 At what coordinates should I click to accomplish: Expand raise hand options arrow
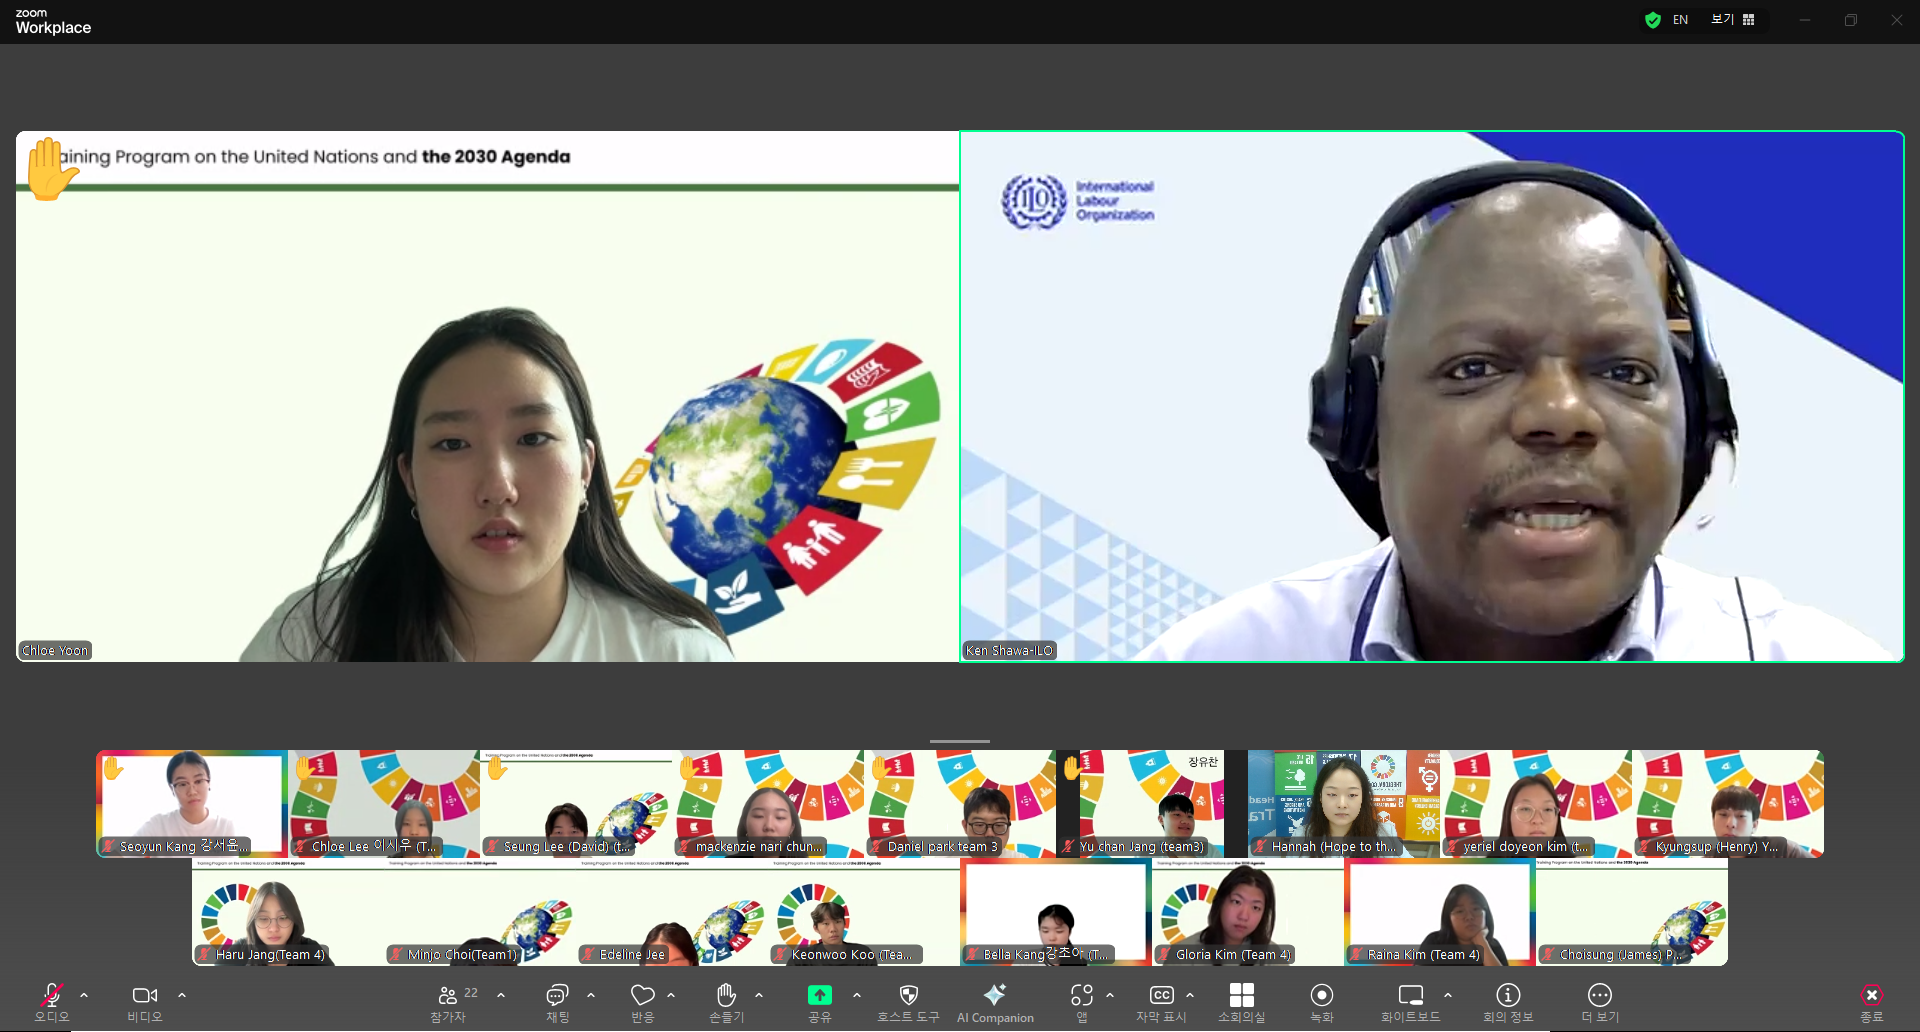(x=759, y=995)
